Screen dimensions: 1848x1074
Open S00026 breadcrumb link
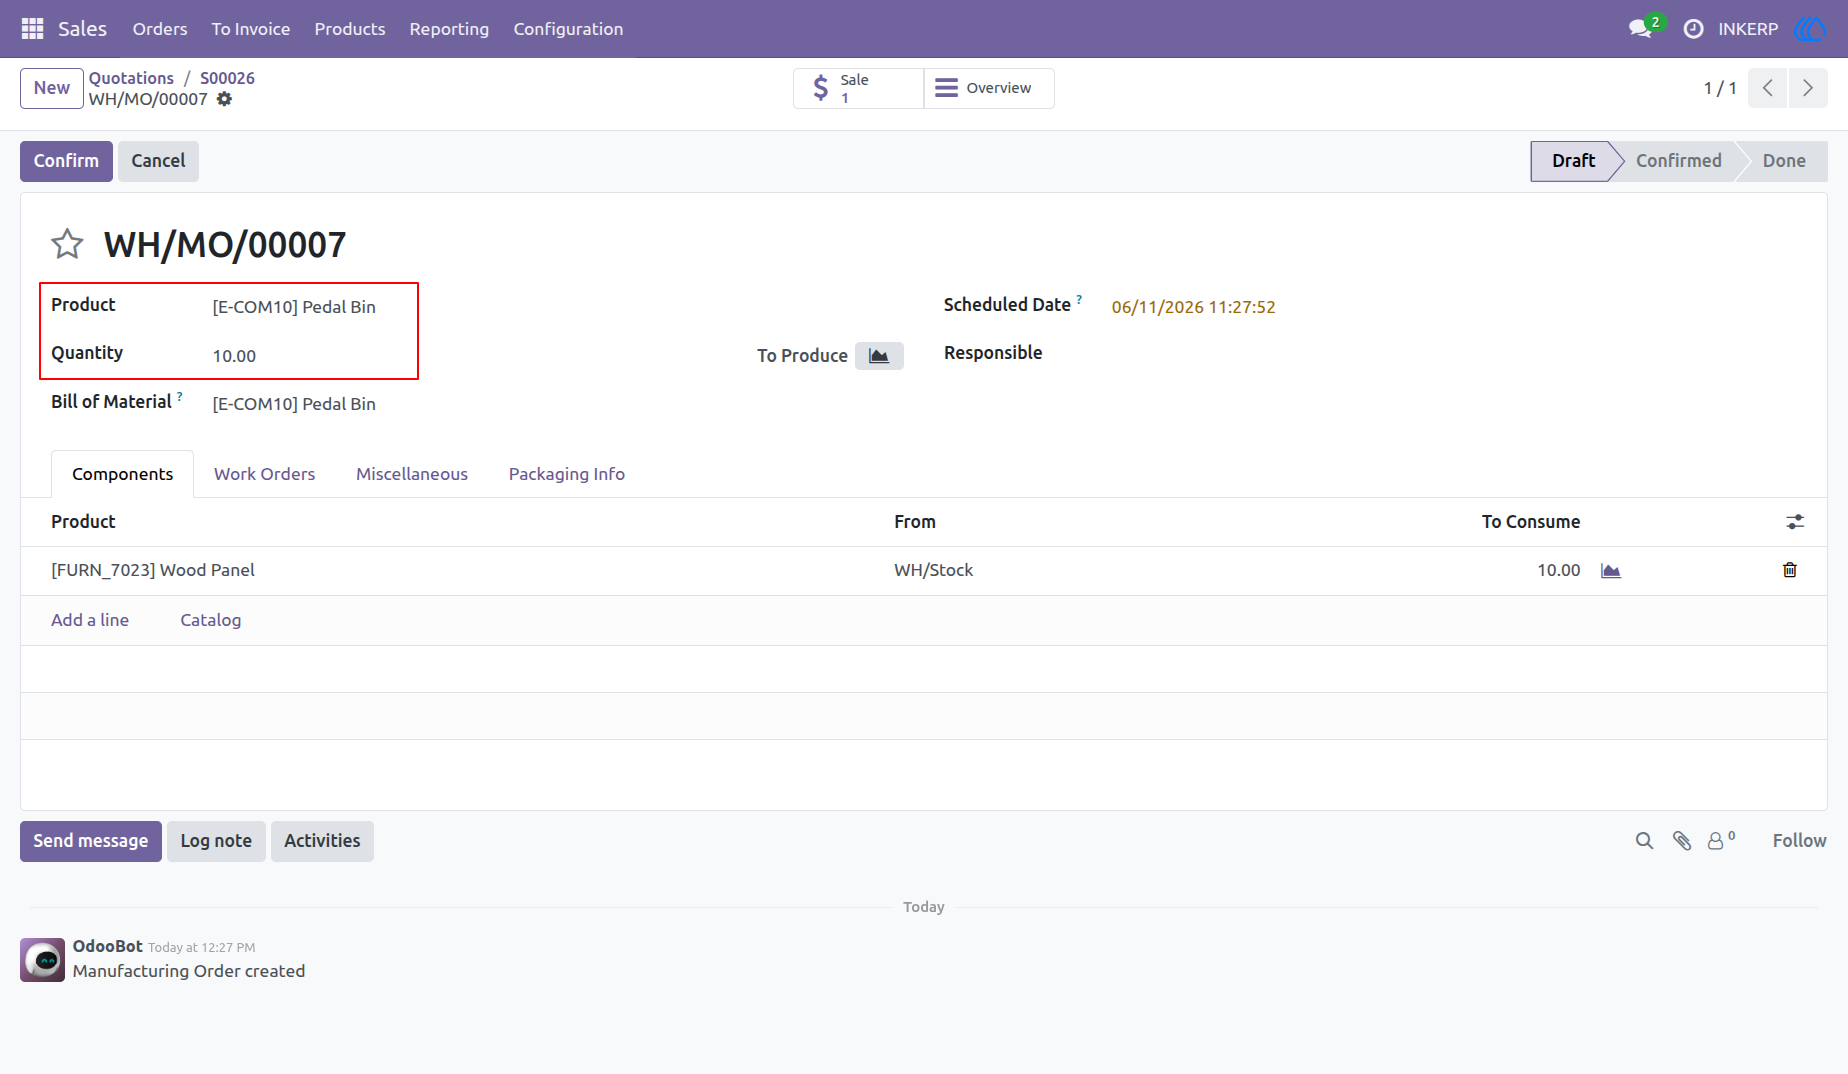(227, 78)
